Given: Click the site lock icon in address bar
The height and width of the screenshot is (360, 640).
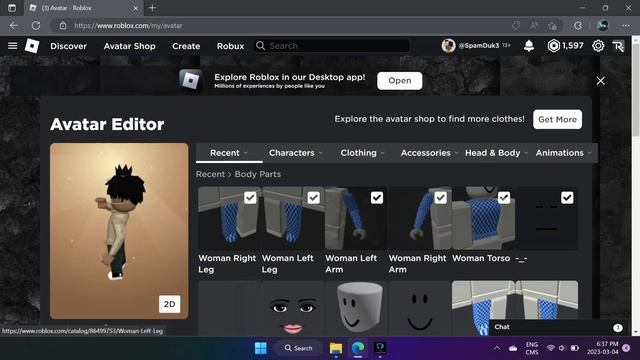Looking at the screenshot, I should tap(63, 25).
